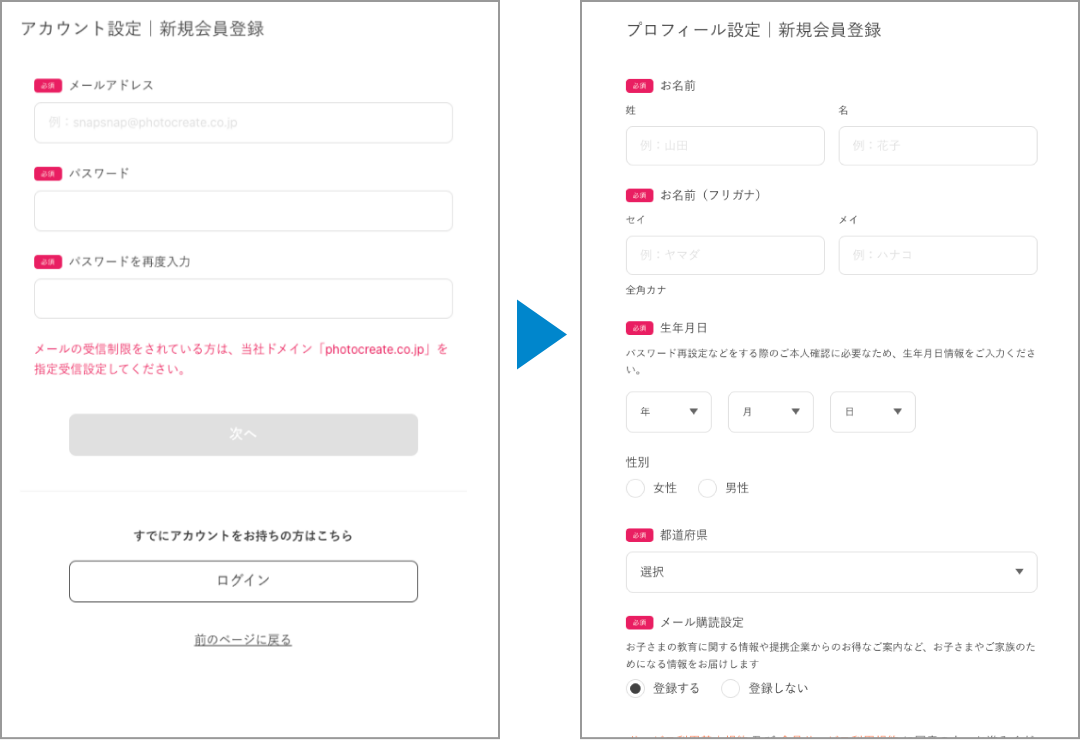Select the 登録する radio button
Screen dimensions: 1080x740
tap(635, 688)
